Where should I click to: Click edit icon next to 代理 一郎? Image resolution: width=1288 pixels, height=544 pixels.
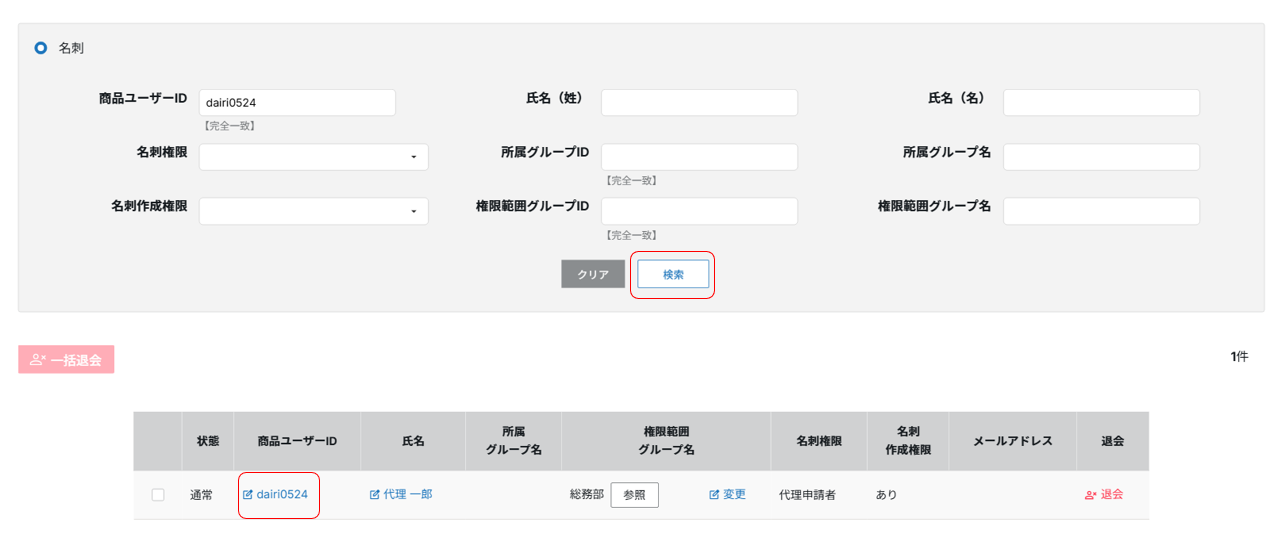coord(375,495)
